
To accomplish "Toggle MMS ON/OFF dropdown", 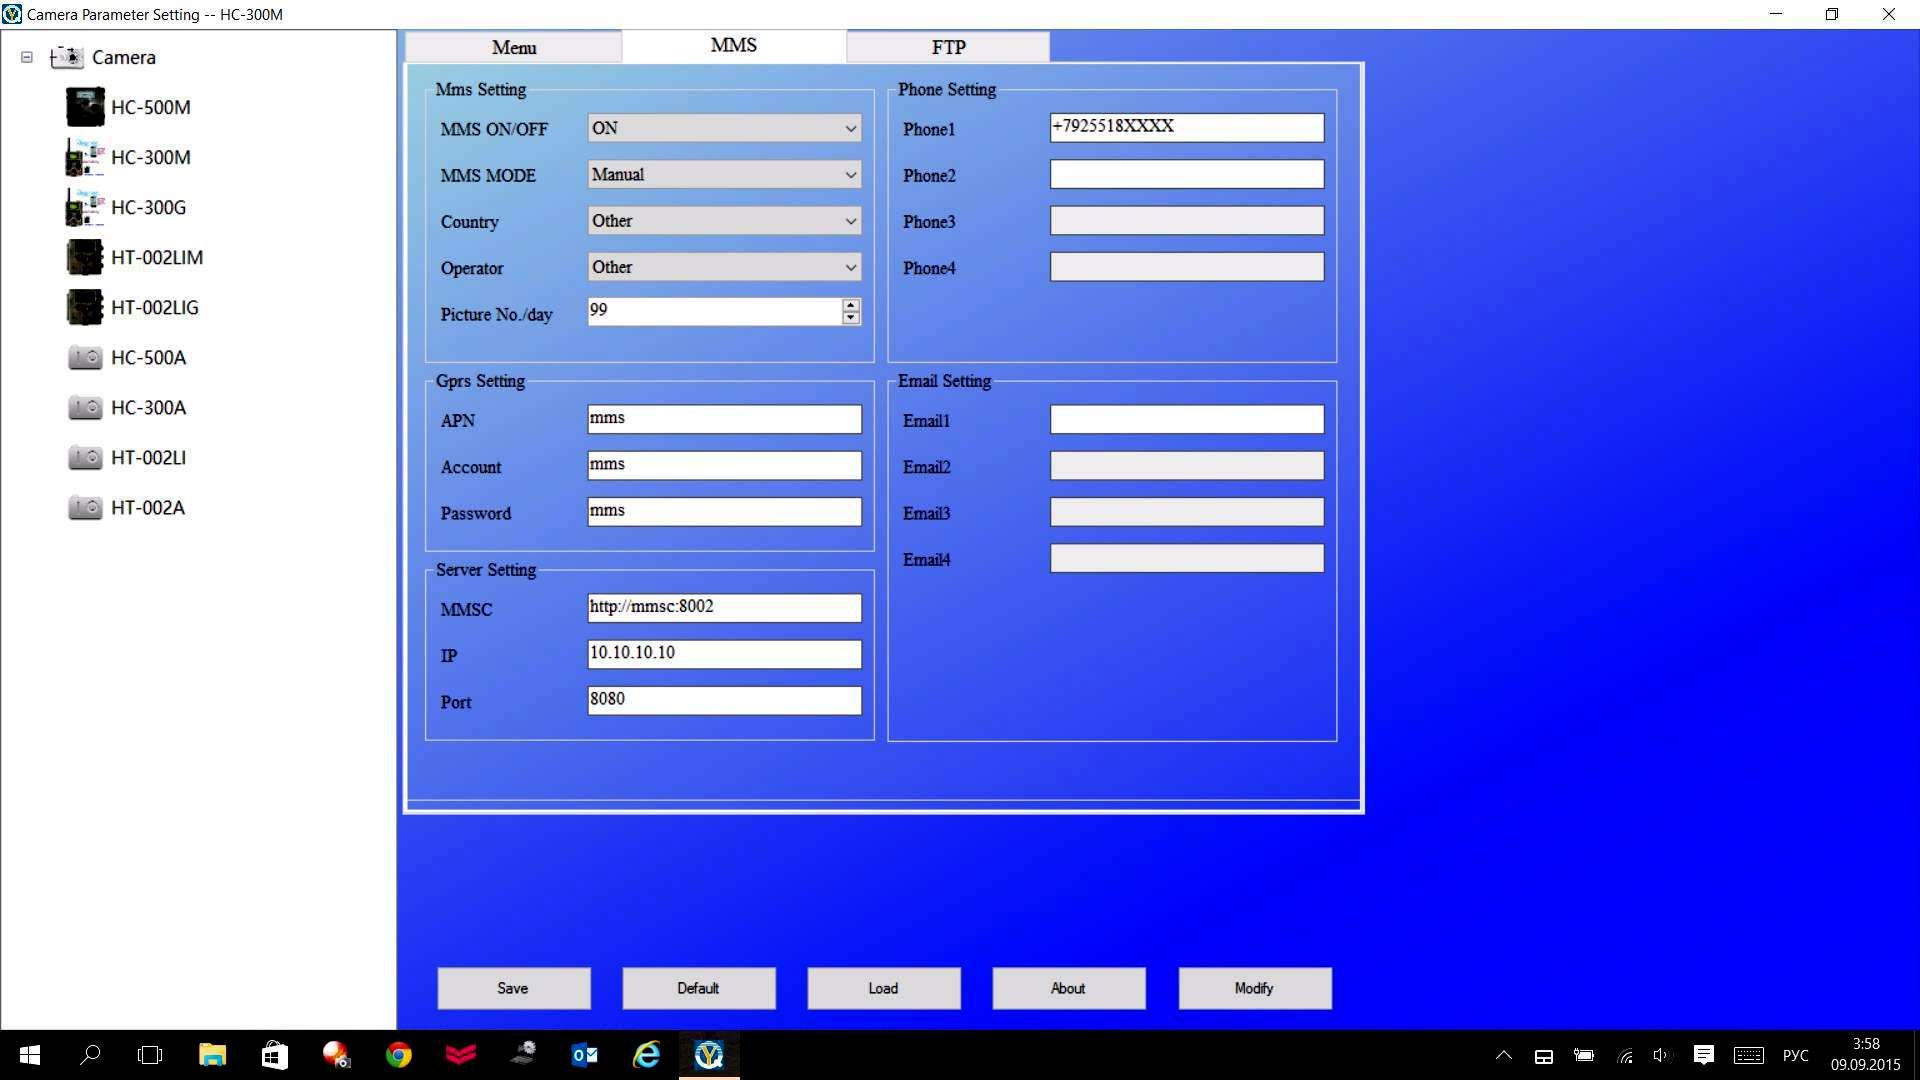I will [x=724, y=127].
